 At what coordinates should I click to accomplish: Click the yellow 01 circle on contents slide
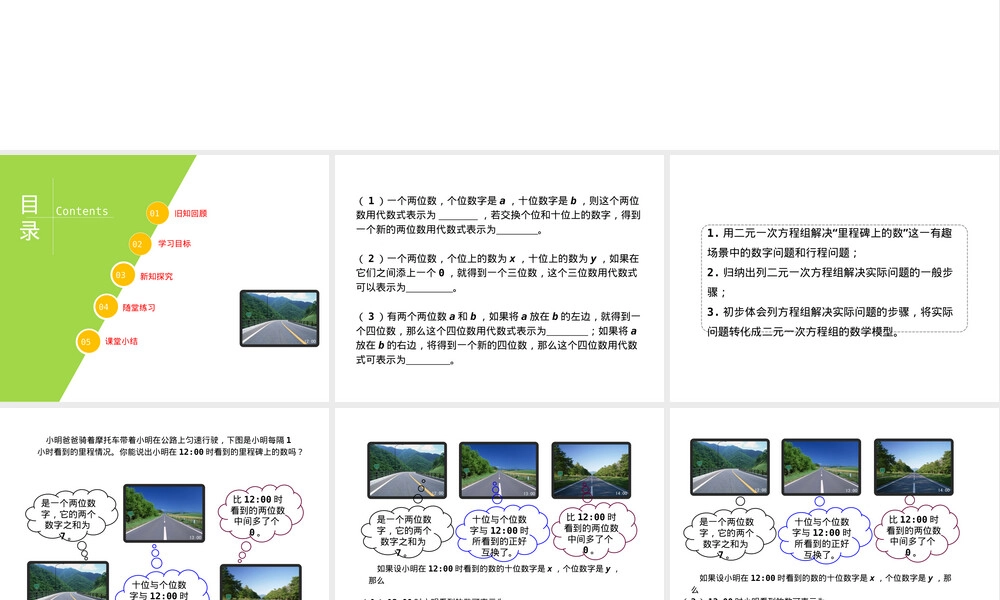pos(157,214)
